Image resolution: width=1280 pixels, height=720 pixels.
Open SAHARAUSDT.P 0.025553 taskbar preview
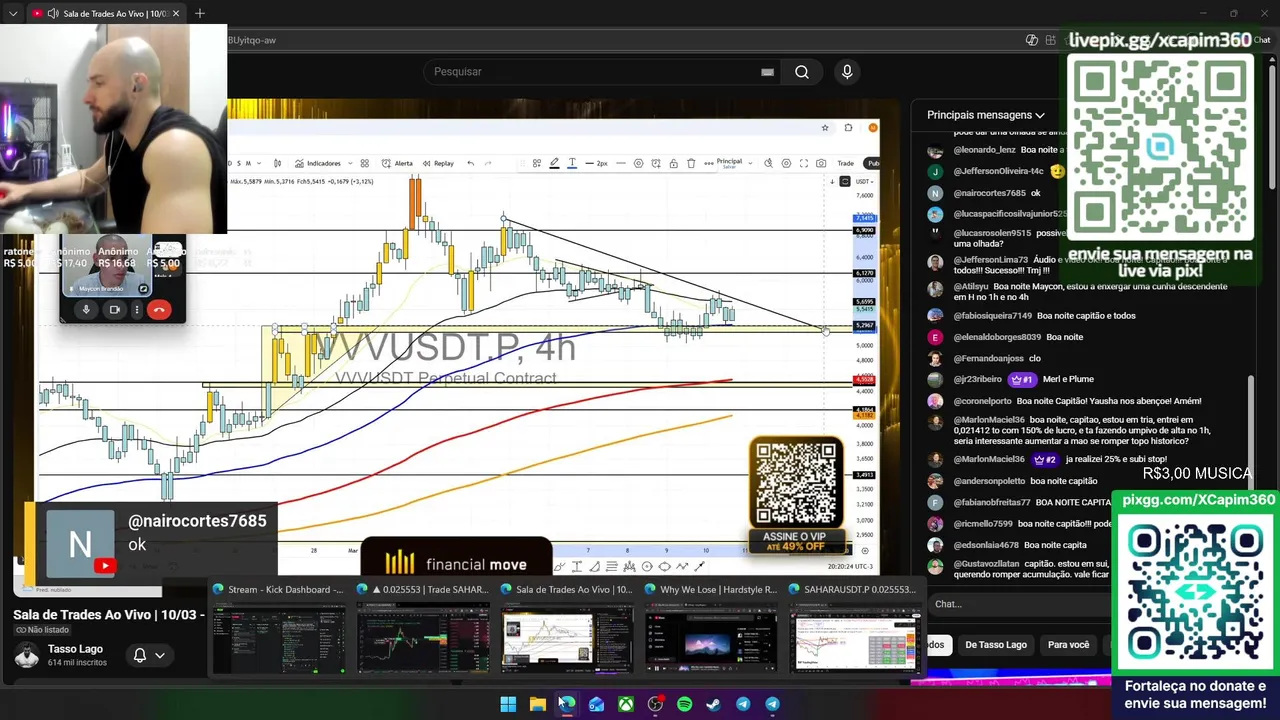(x=855, y=630)
